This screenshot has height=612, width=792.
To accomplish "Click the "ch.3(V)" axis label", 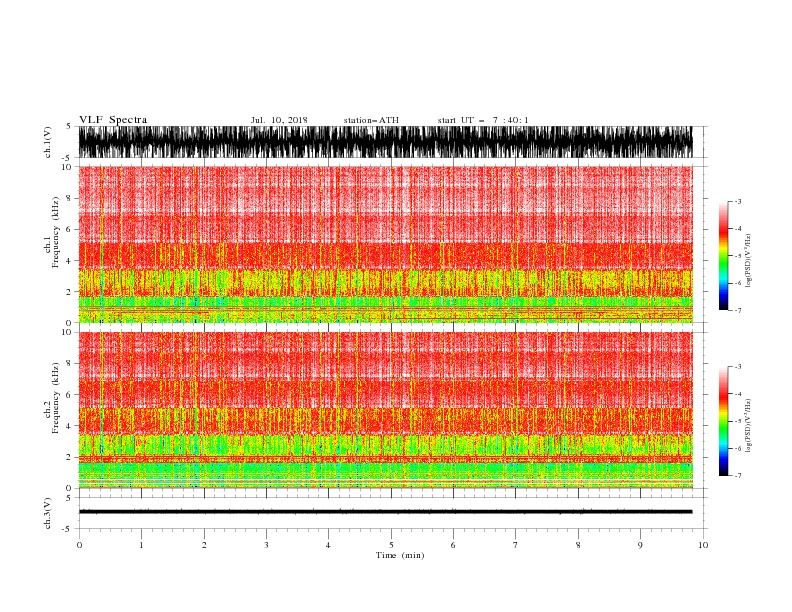I will coord(48,513).
